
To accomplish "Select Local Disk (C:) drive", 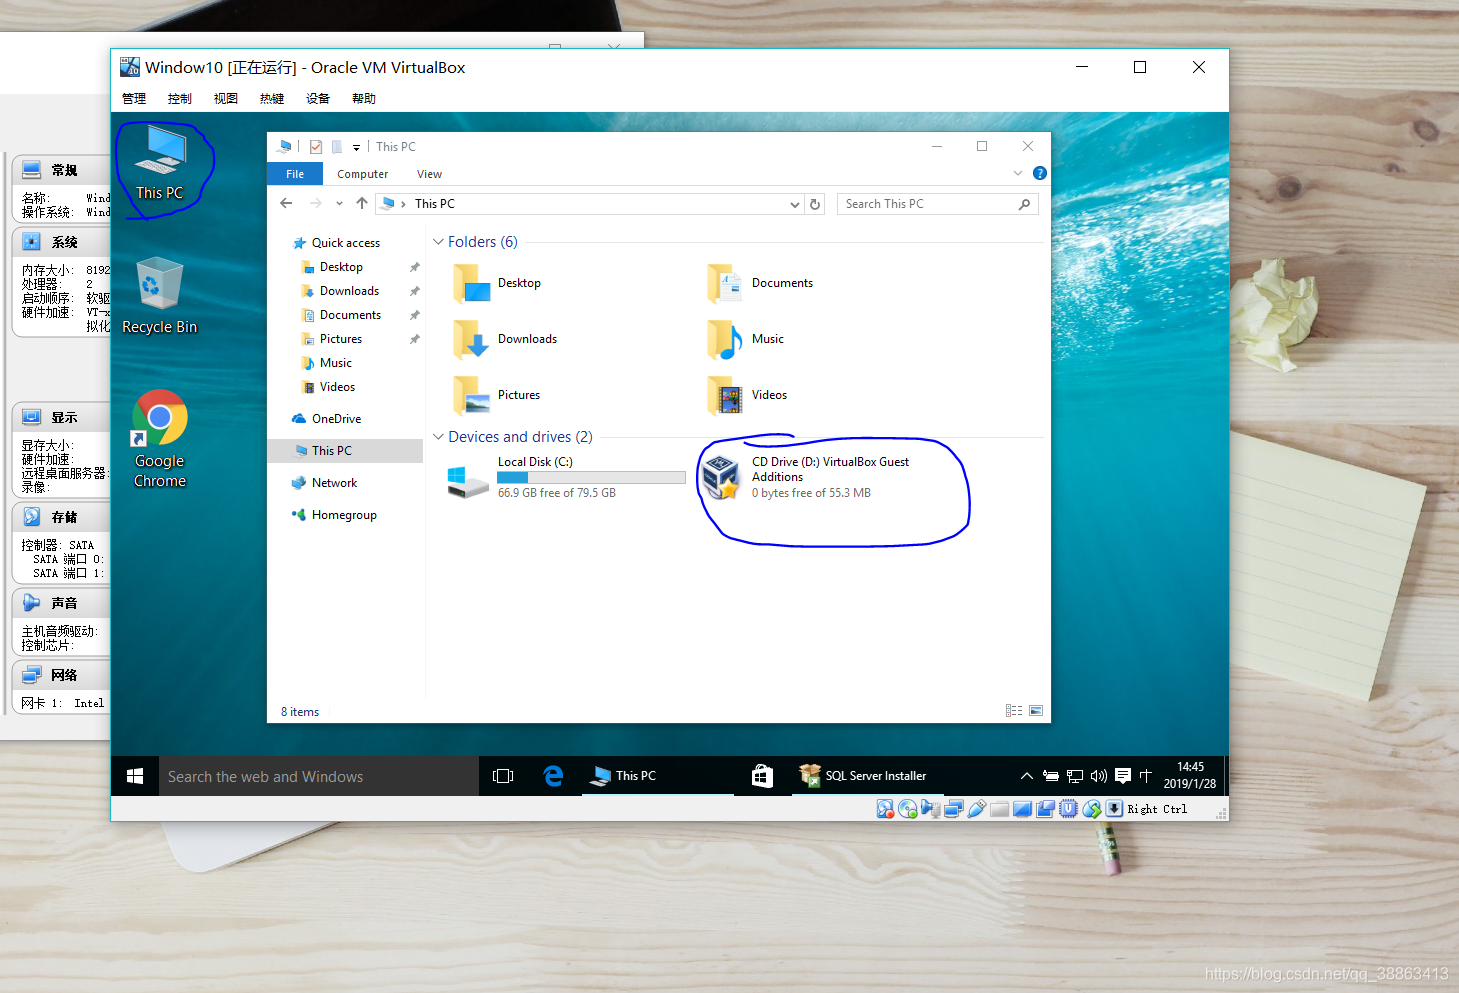I will 566,478.
